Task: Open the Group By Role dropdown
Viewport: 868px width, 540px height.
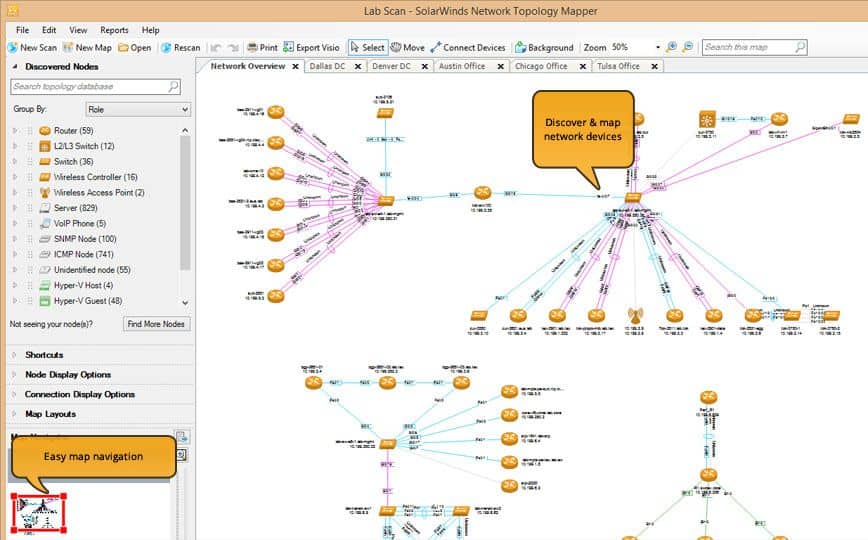Action: click(x=138, y=110)
